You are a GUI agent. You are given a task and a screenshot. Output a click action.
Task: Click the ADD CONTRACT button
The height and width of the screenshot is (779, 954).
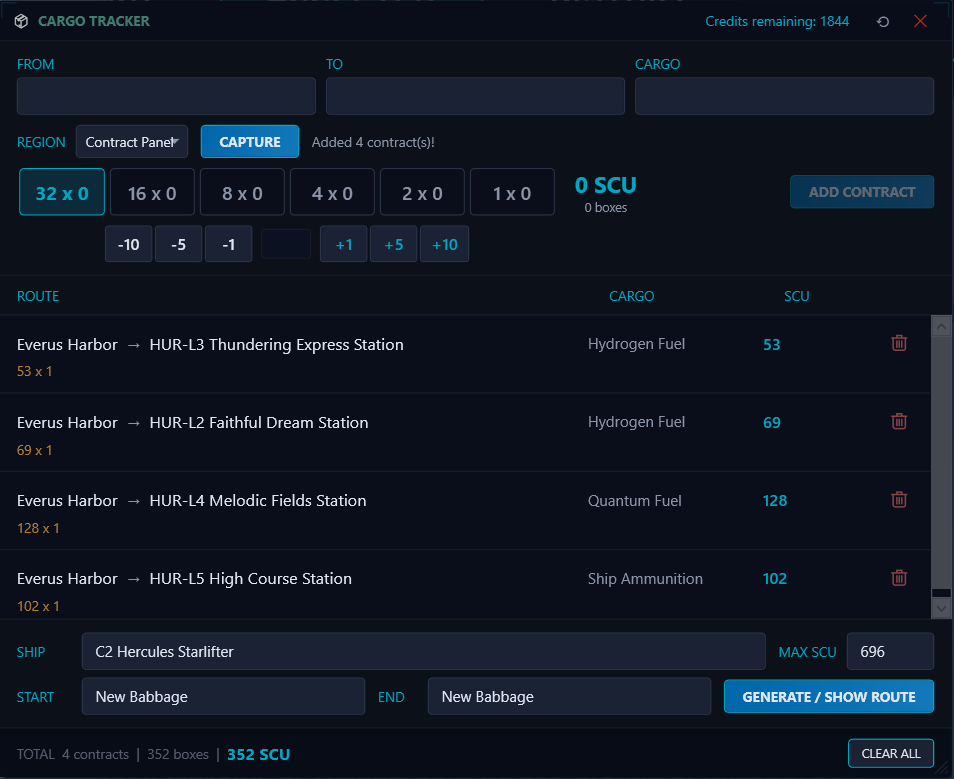pyautogui.click(x=862, y=192)
